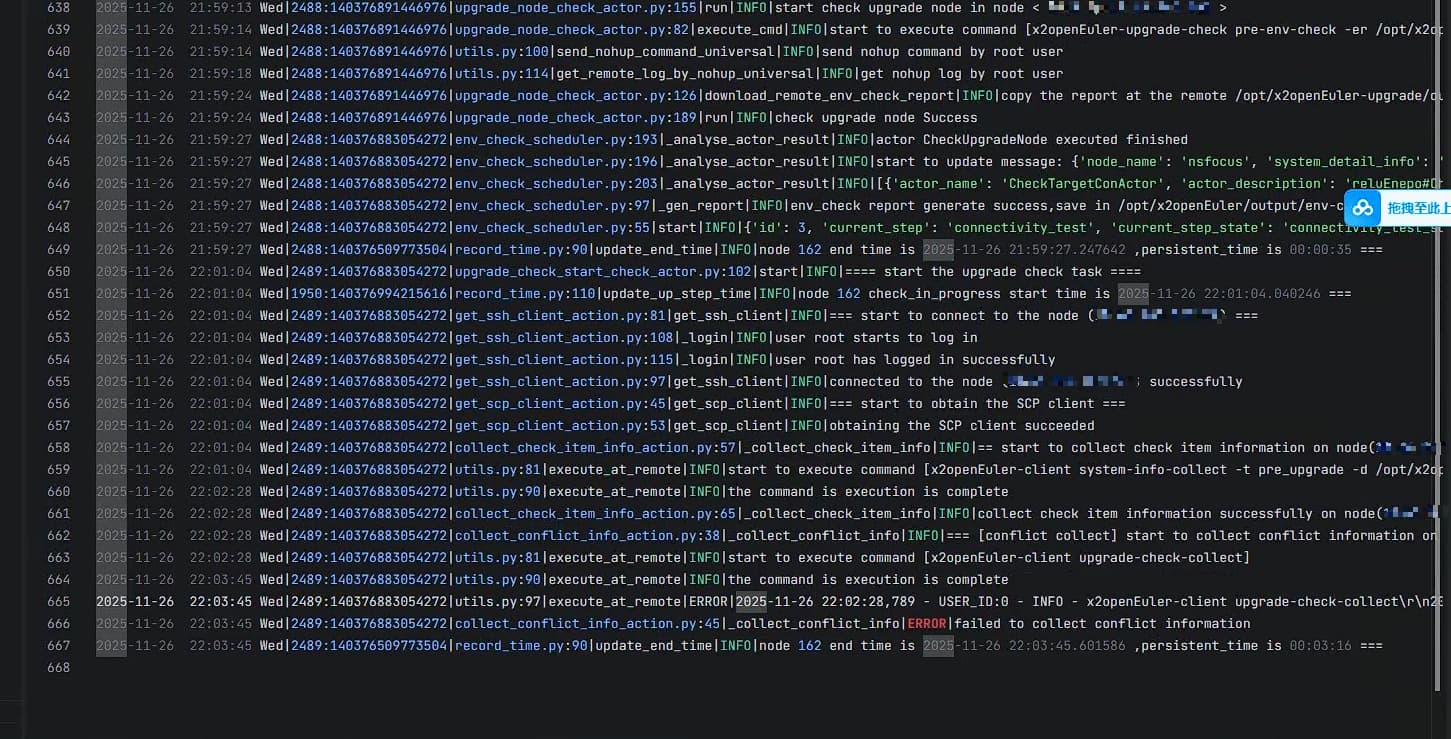Click the red ERROR label on line 666
The height and width of the screenshot is (739, 1451).
point(926,624)
